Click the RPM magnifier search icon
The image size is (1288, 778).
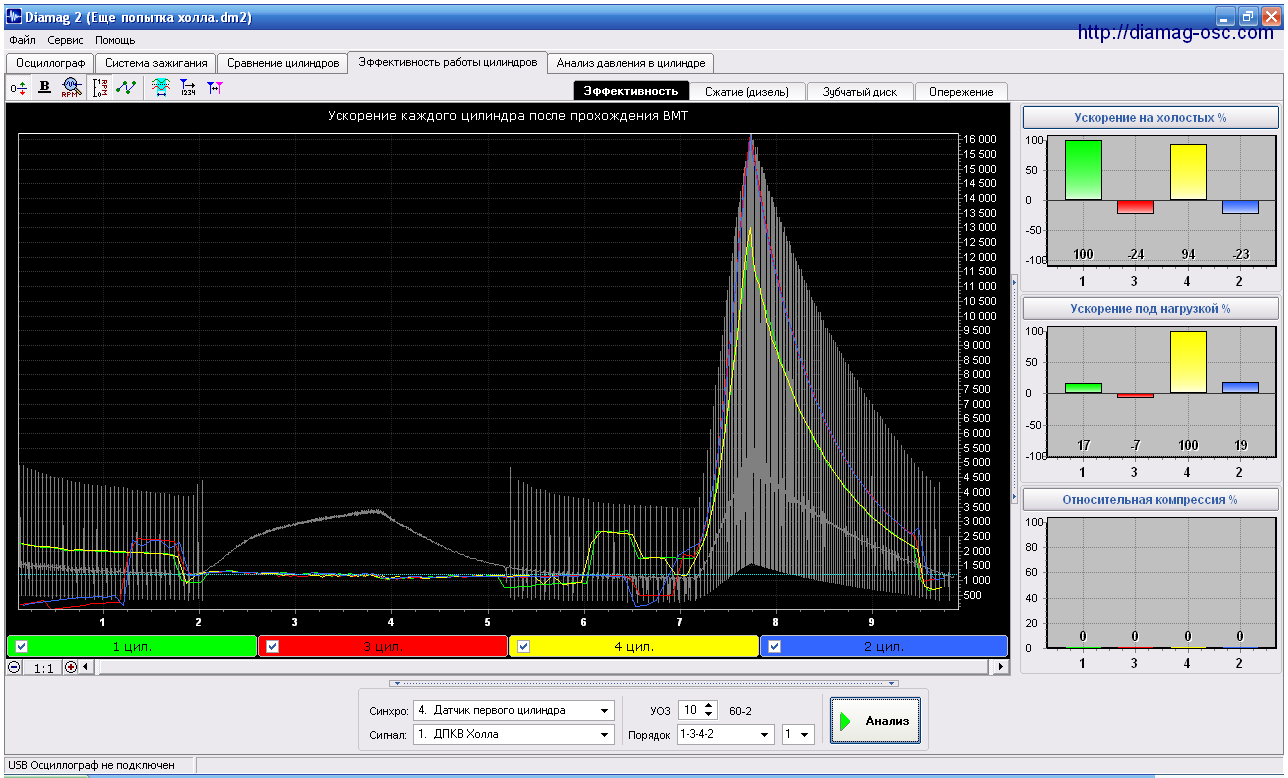(x=70, y=88)
